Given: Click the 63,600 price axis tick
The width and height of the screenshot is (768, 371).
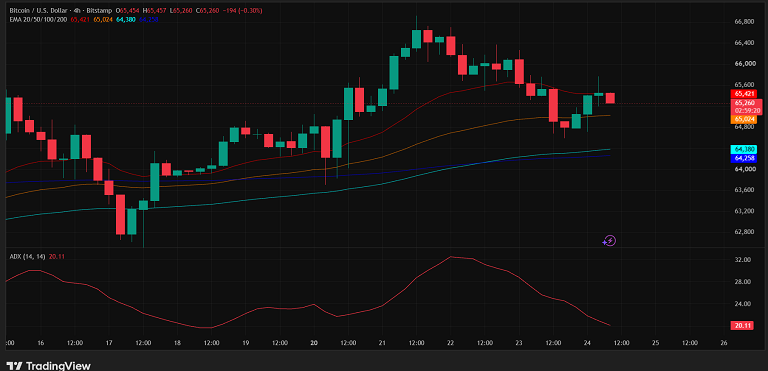Looking at the screenshot, I should [744, 190].
